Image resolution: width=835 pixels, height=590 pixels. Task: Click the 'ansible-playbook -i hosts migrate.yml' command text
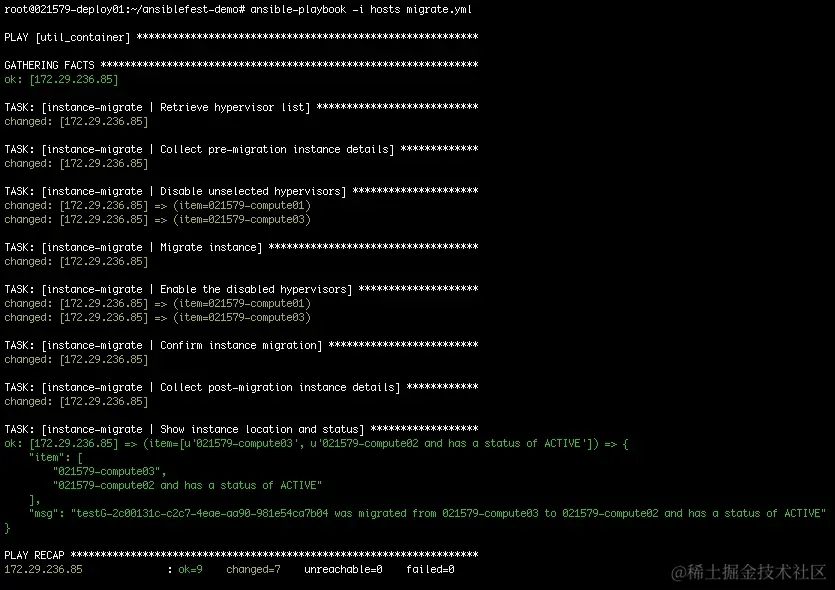[361, 10]
